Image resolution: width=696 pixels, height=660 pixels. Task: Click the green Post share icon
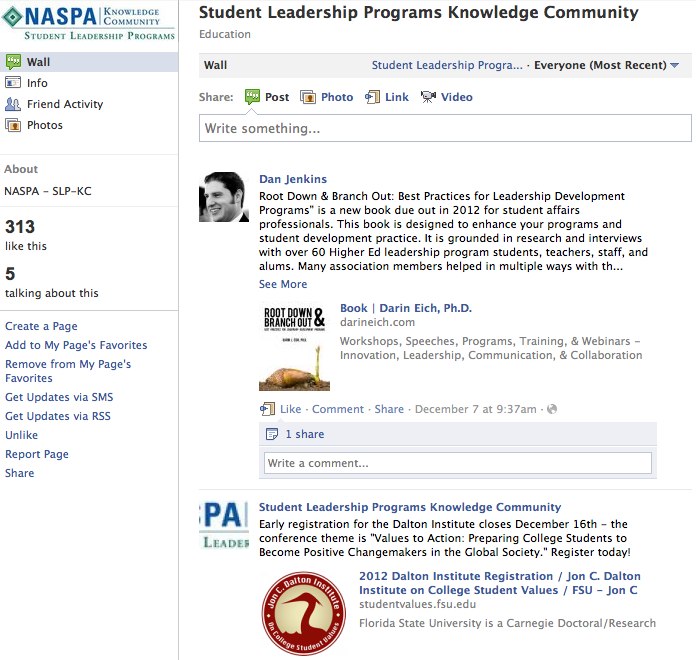[x=252, y=97]
